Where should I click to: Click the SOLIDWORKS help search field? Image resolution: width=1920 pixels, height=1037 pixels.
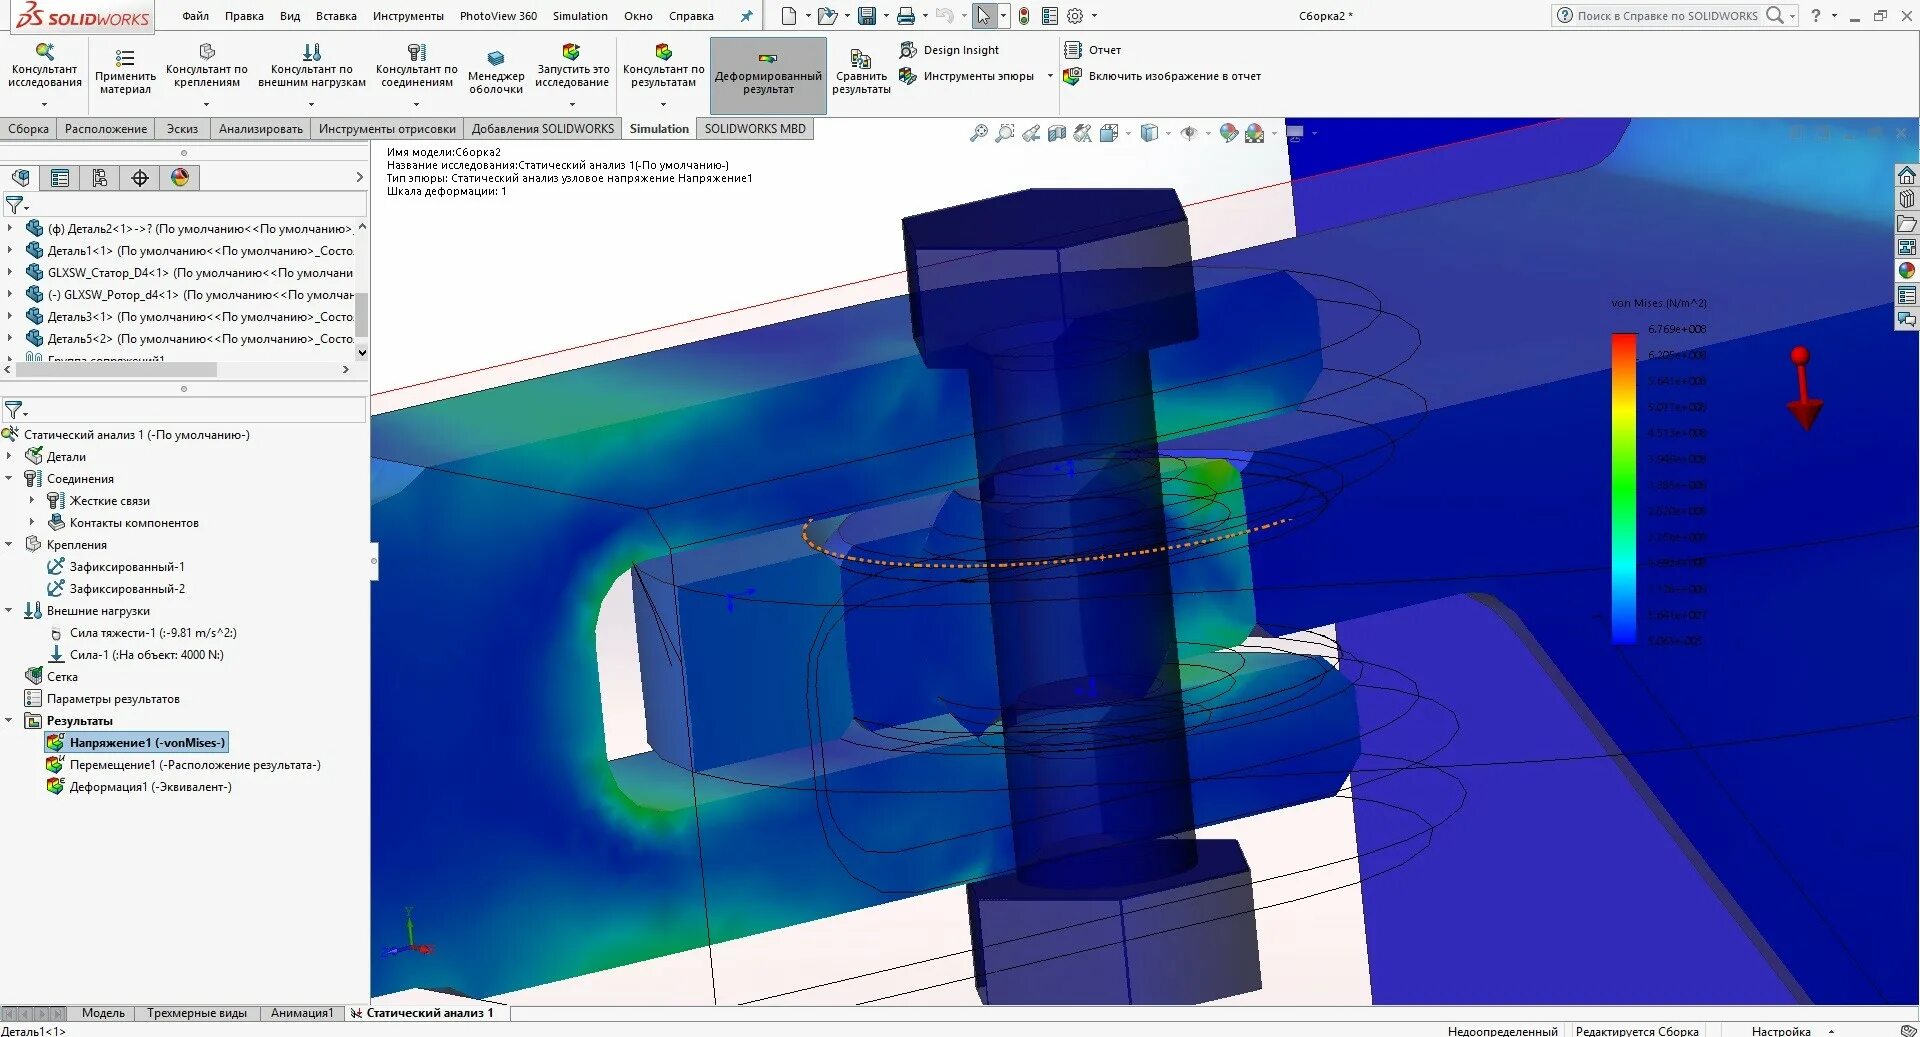1667,16
